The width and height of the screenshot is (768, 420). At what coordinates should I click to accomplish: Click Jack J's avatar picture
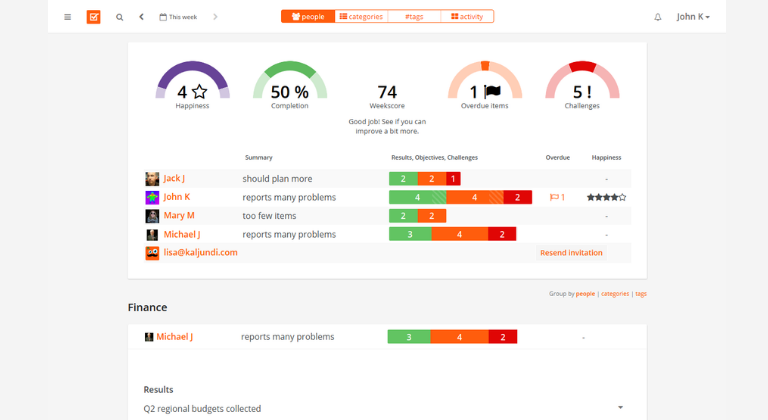point(152,179)
